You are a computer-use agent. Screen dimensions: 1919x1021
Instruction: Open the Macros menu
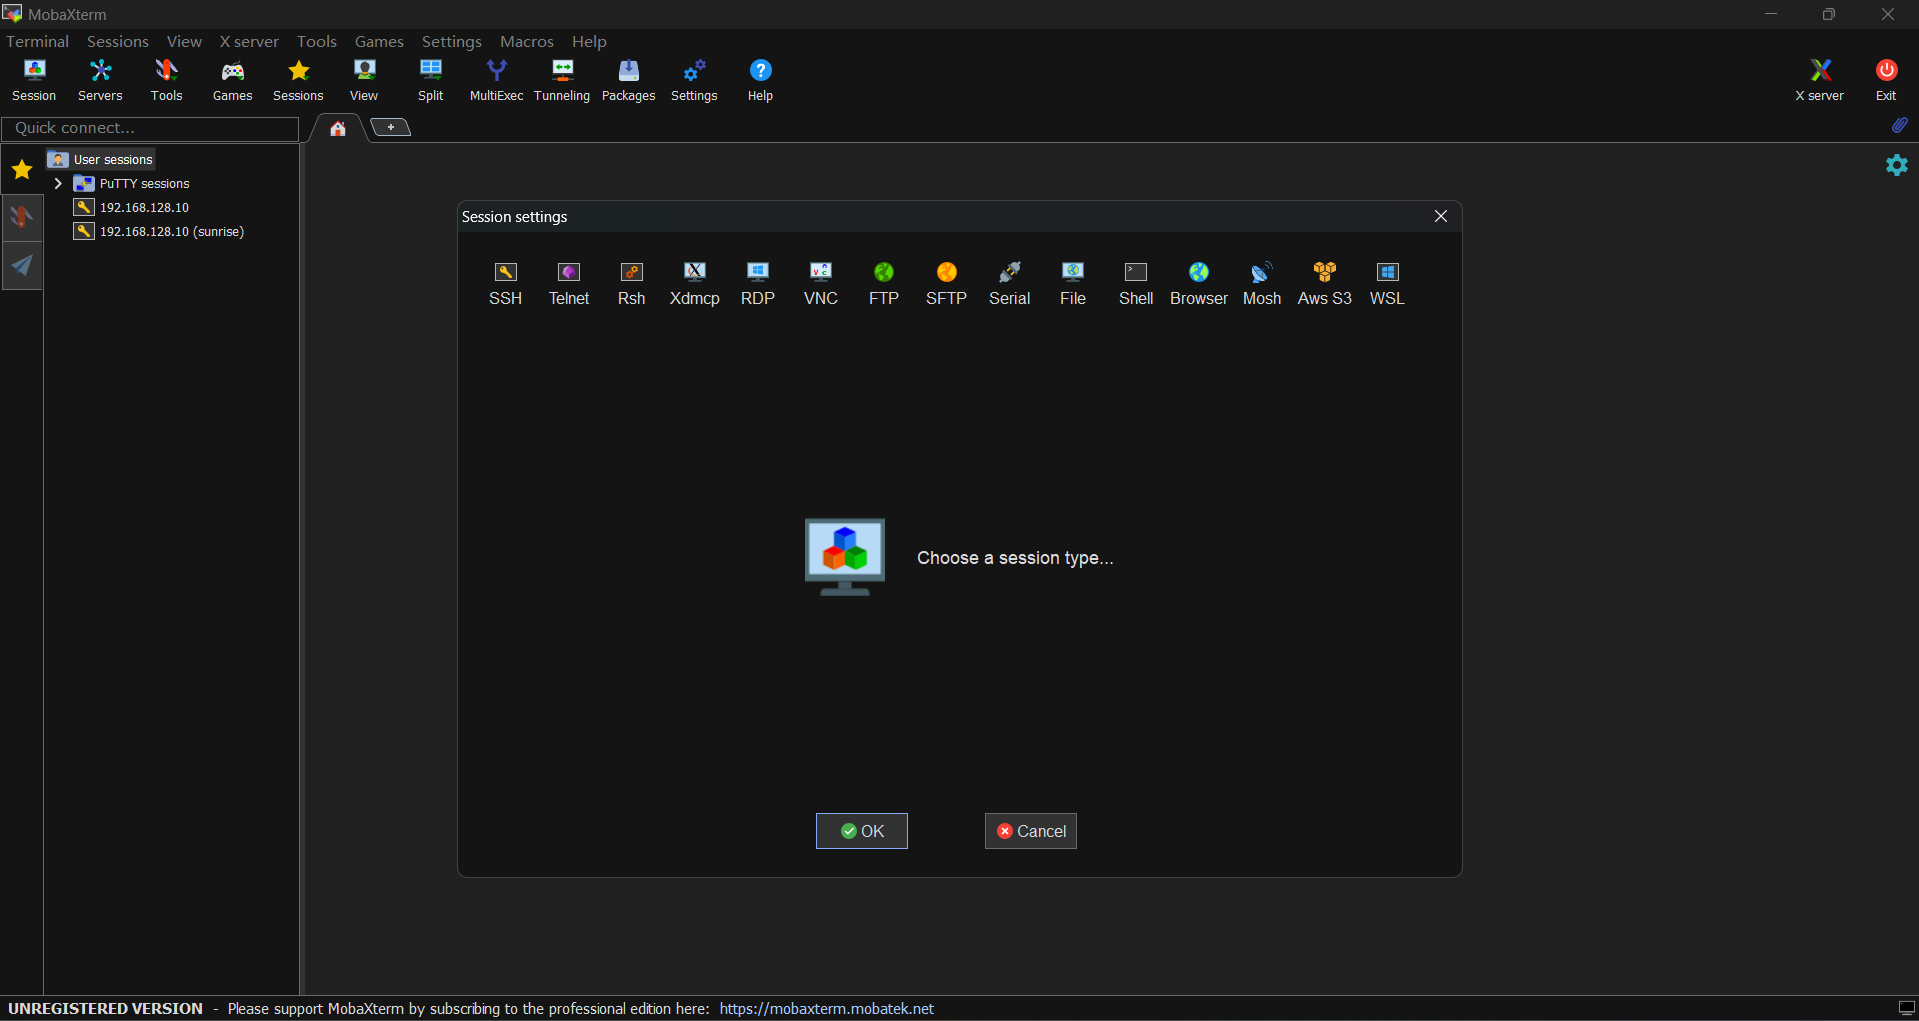[526, 41]
